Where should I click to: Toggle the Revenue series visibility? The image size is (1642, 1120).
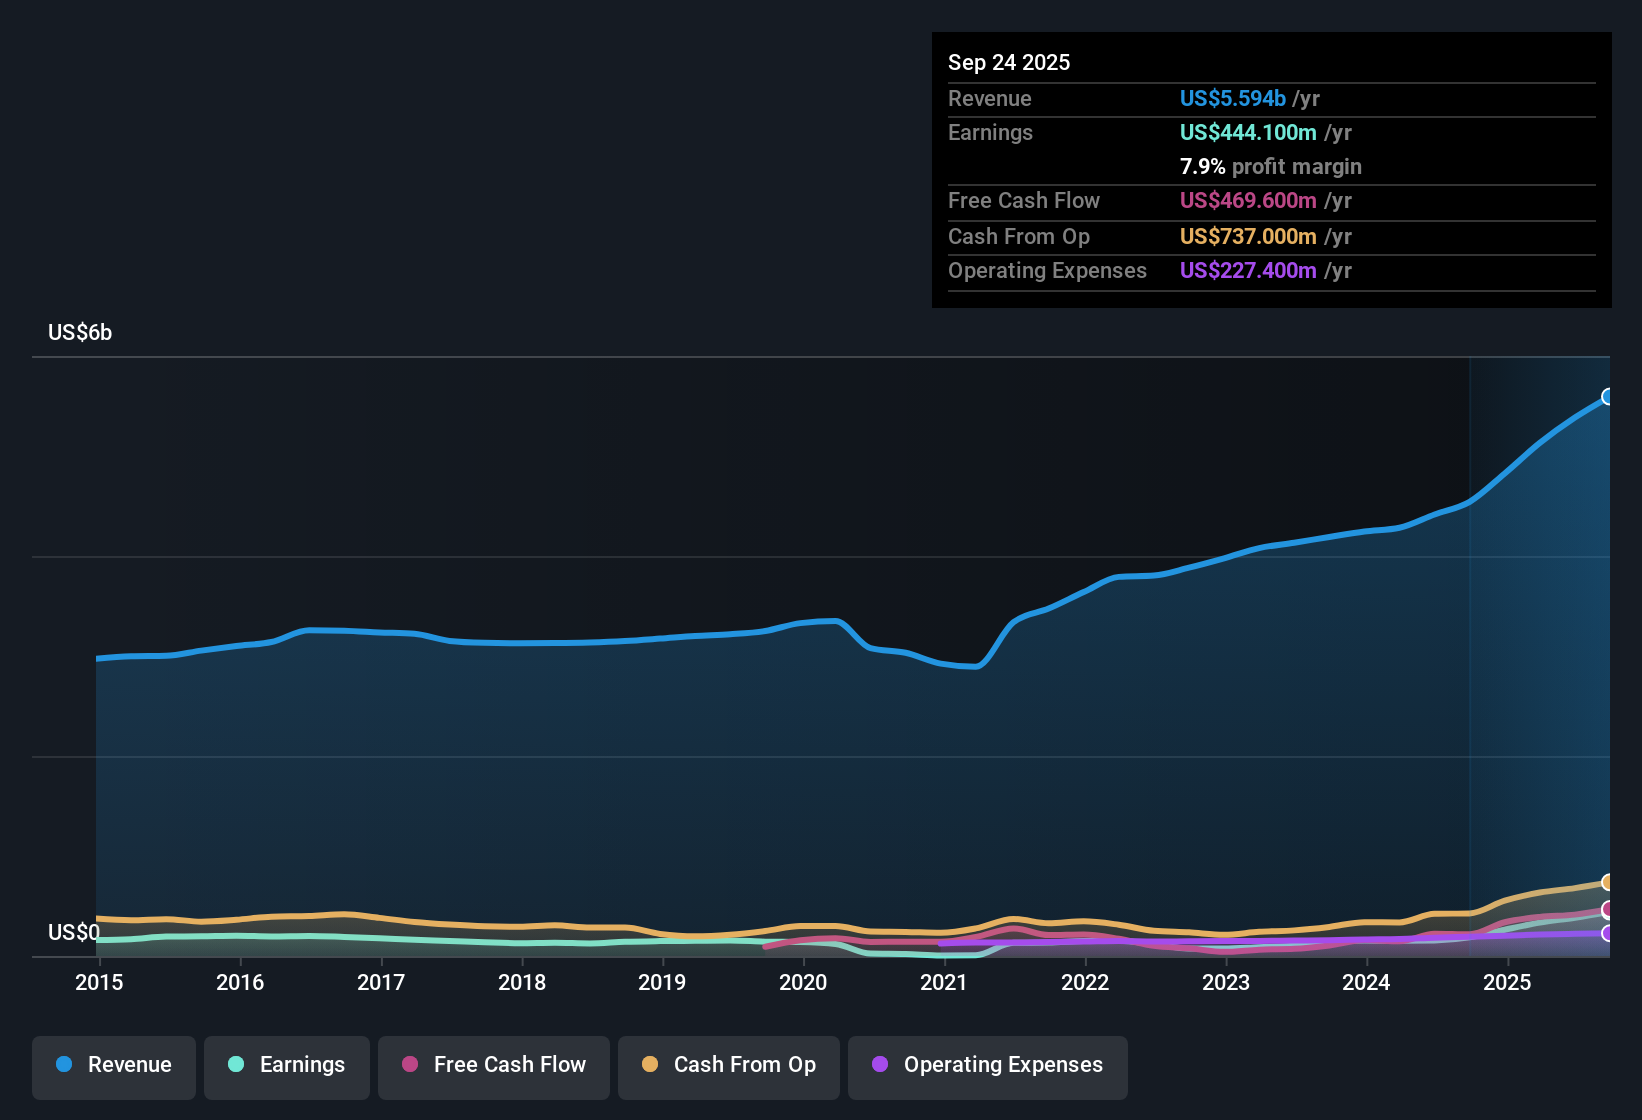tap(113, 1067)
